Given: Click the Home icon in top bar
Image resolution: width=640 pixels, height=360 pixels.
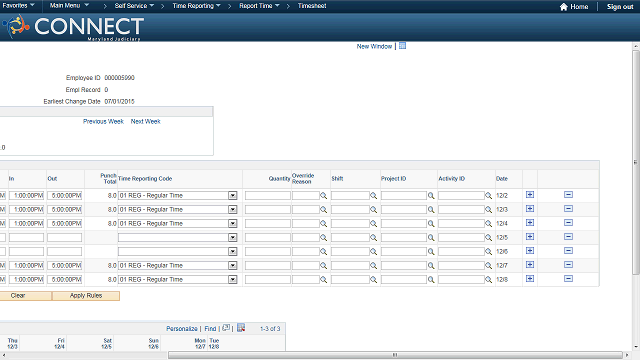Looking at the screenshot, I should point(564,7).
